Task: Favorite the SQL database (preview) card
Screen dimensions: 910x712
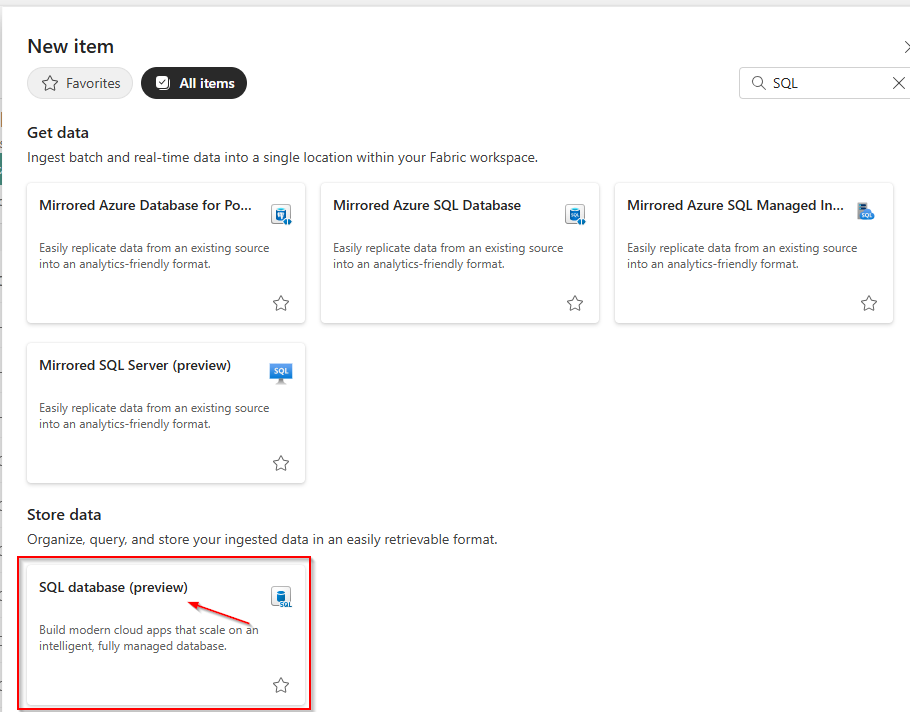Action: 281,685
